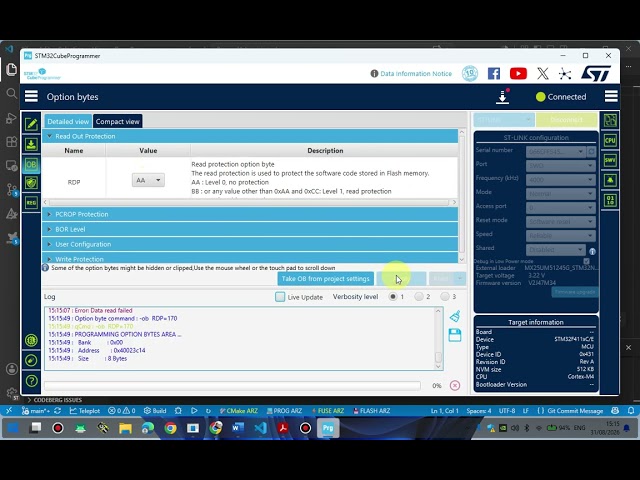Expand the PCROP Protection section
Screen dimensions: 640x480
tap(250, 214)
